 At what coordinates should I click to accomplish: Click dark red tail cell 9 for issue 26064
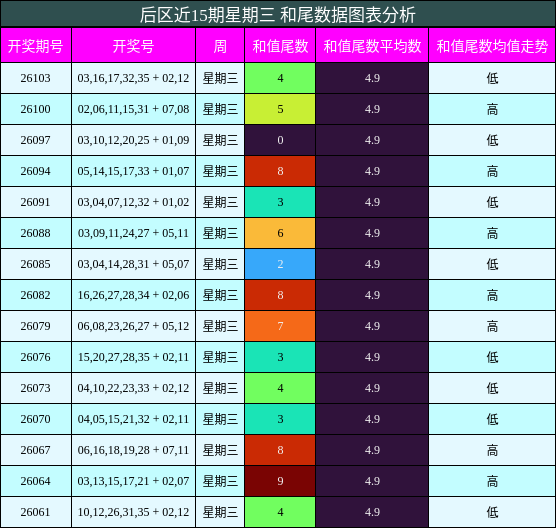click(280, 481)
